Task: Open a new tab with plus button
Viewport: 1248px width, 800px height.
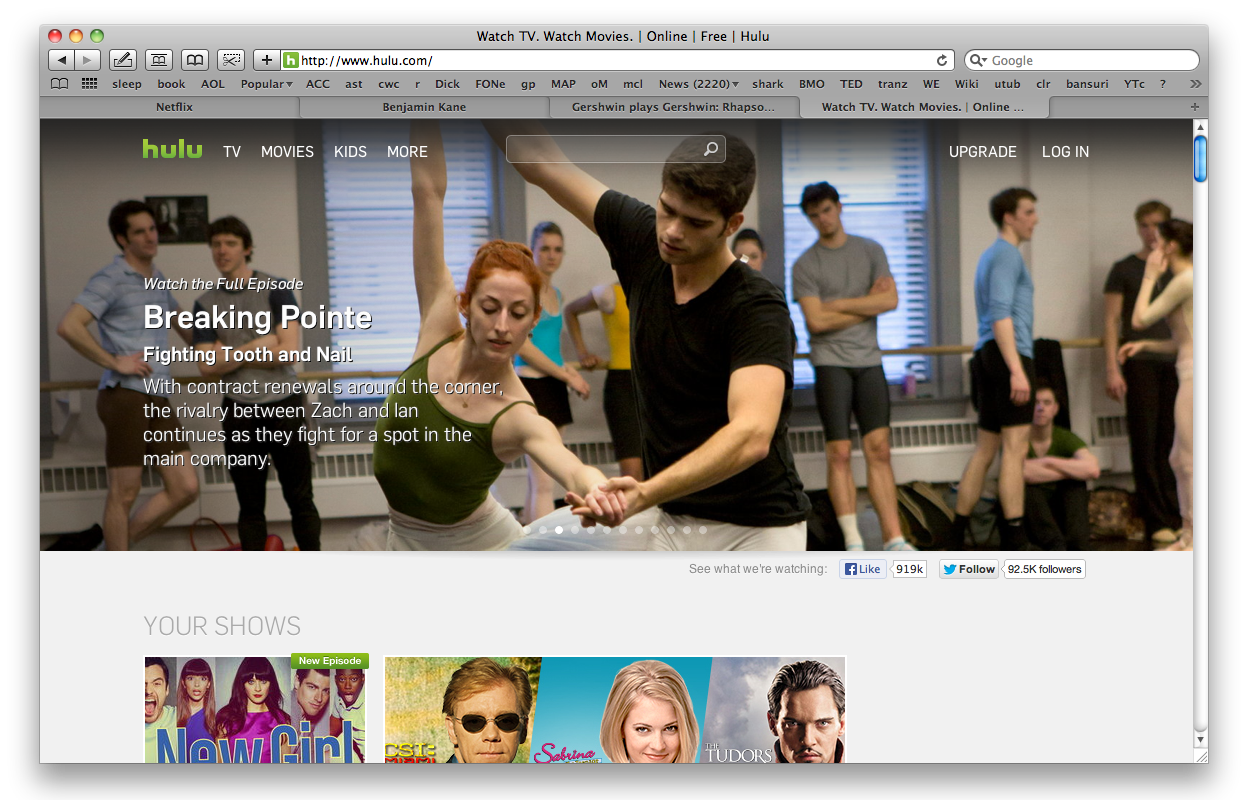Action: pos(1194,107)
